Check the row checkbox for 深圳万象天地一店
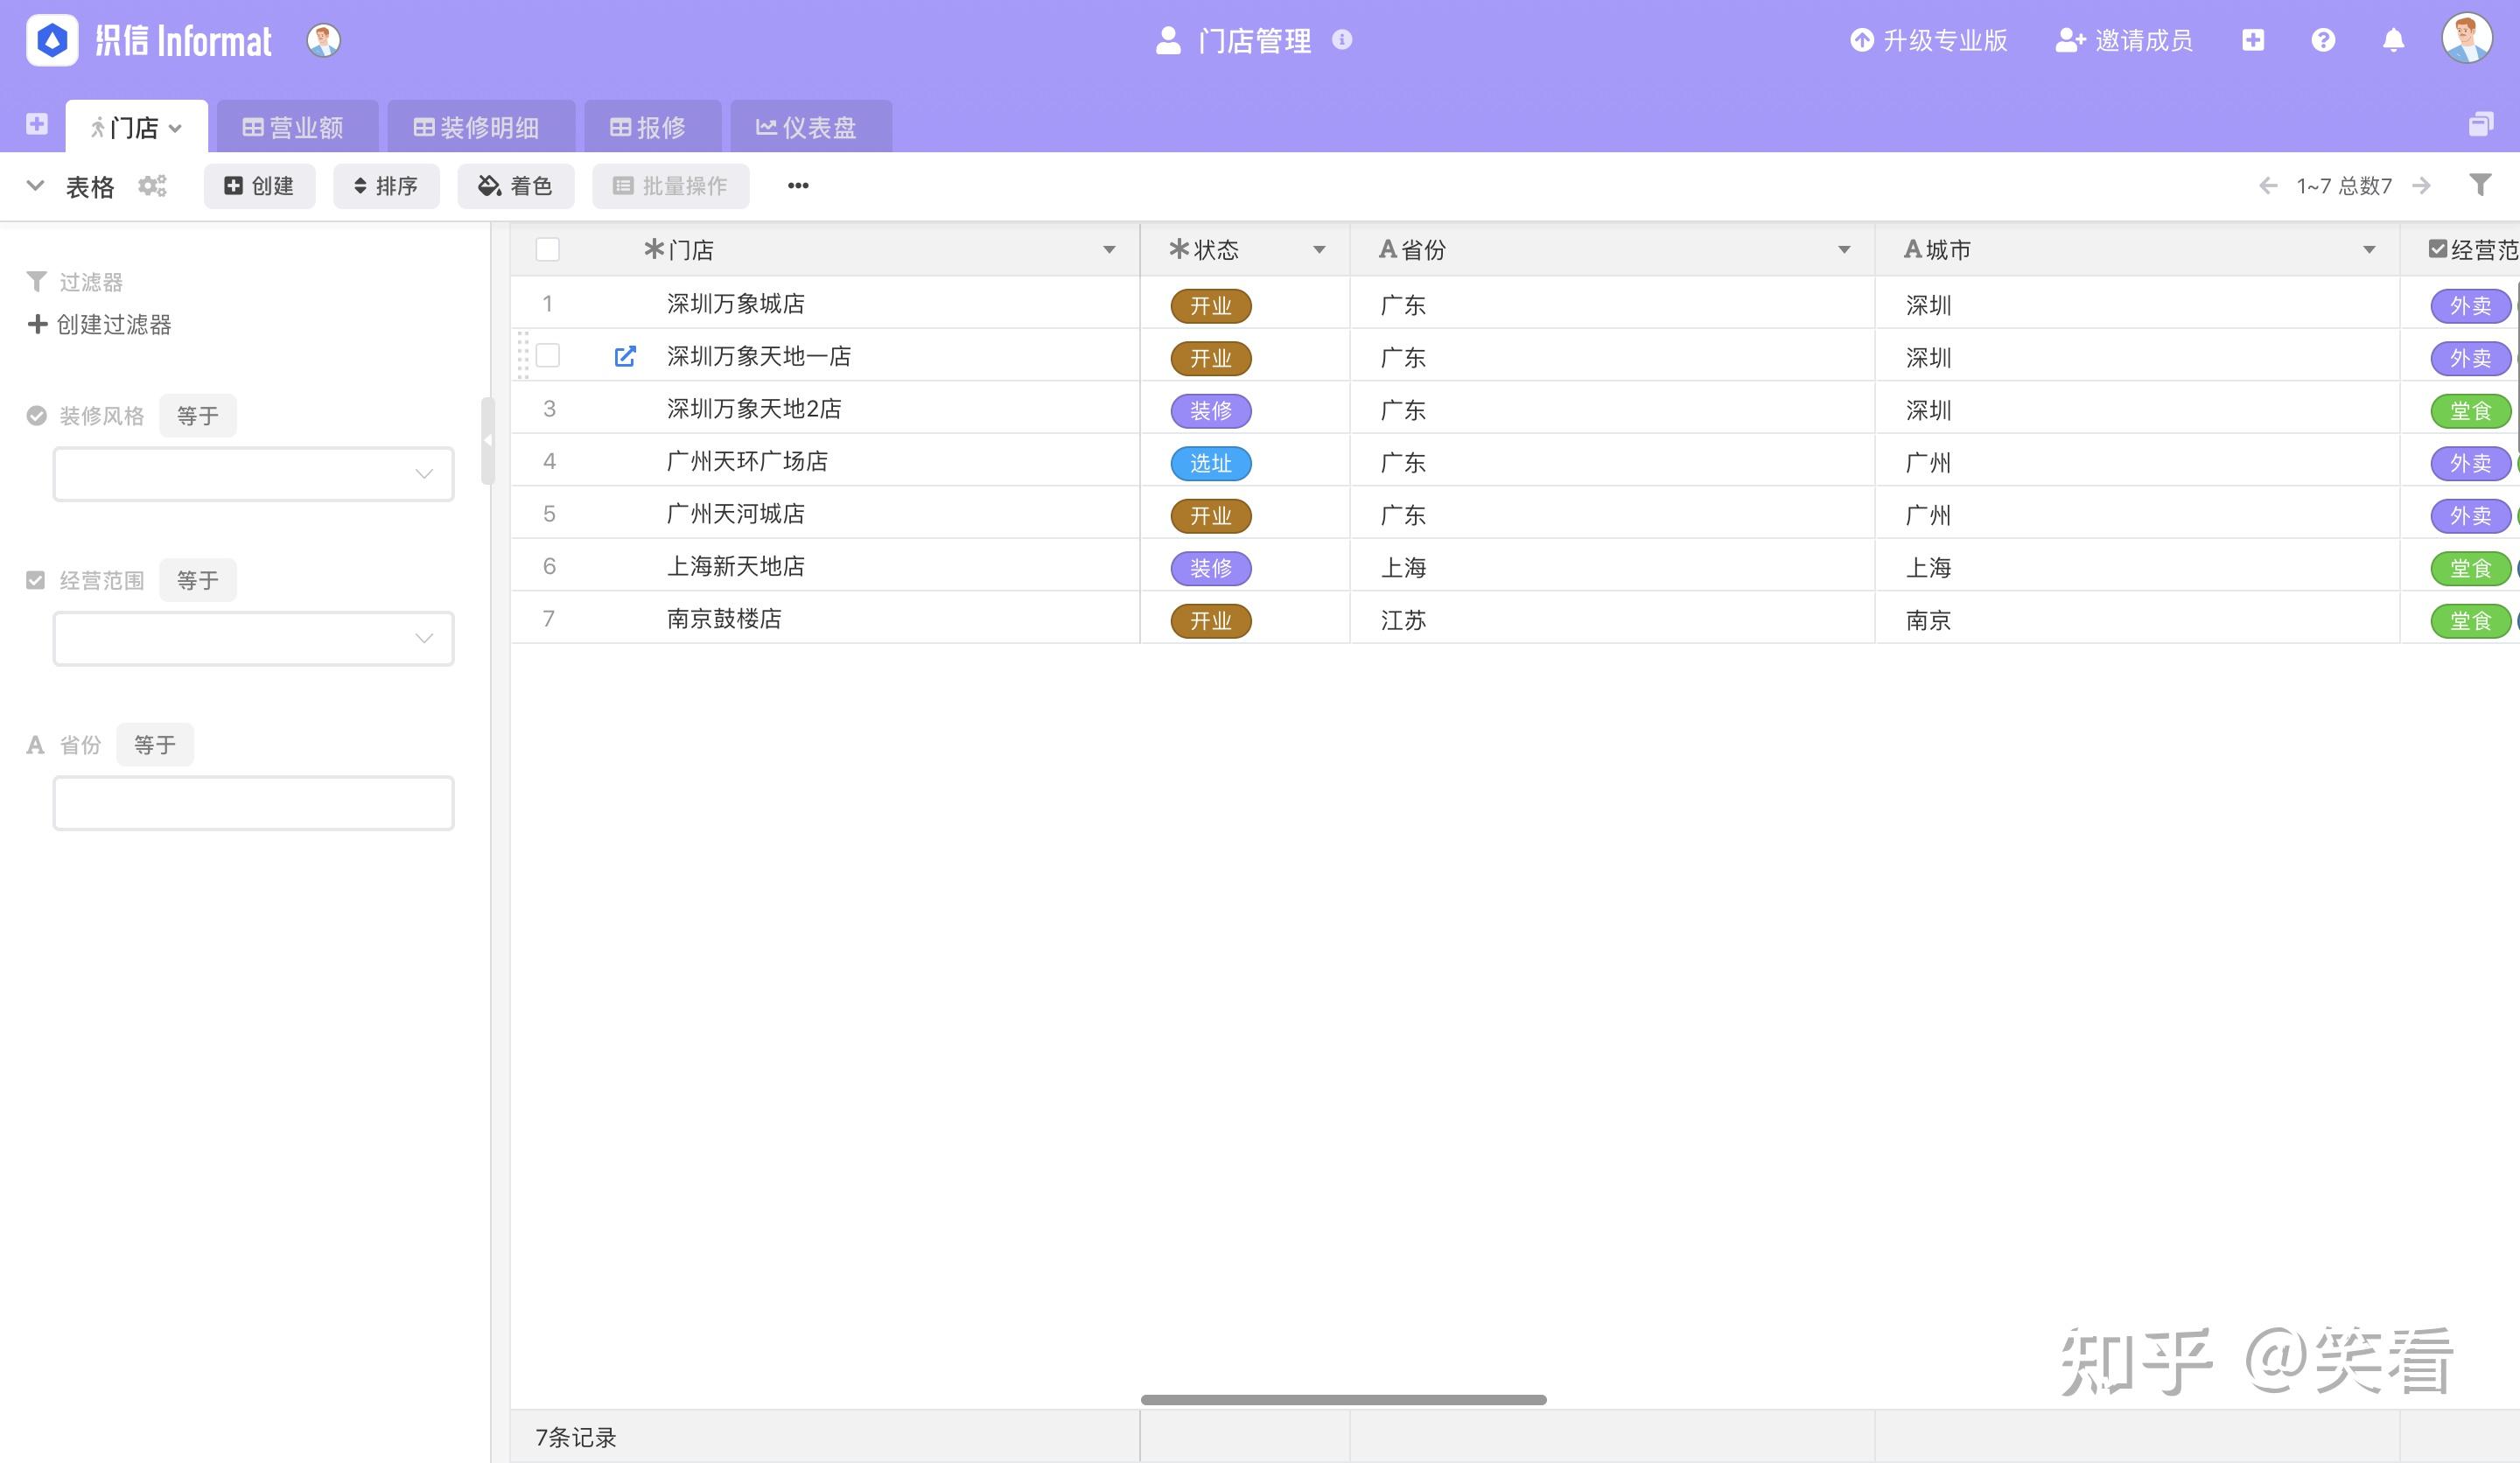 pyautogui.click(x=548, y=355)
